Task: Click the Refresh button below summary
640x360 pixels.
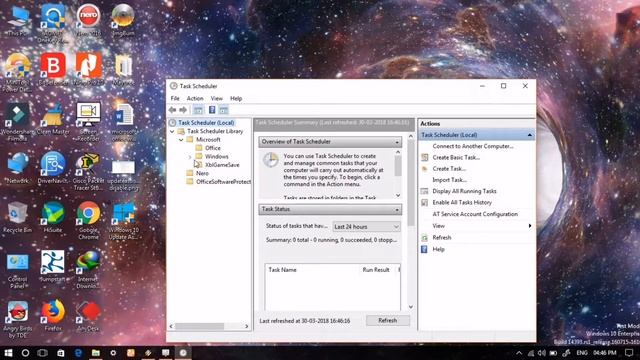Action: 387,320
